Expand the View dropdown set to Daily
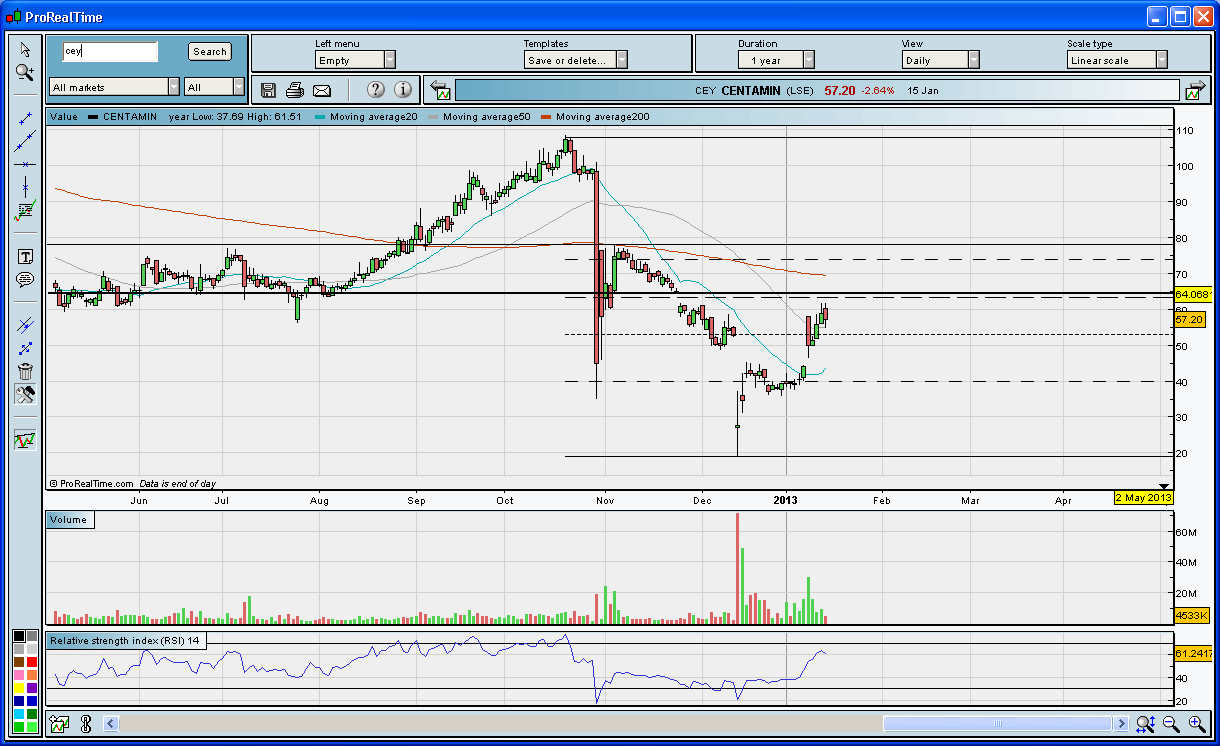The height and width of the screenshot is (746, 1220). 939,60
